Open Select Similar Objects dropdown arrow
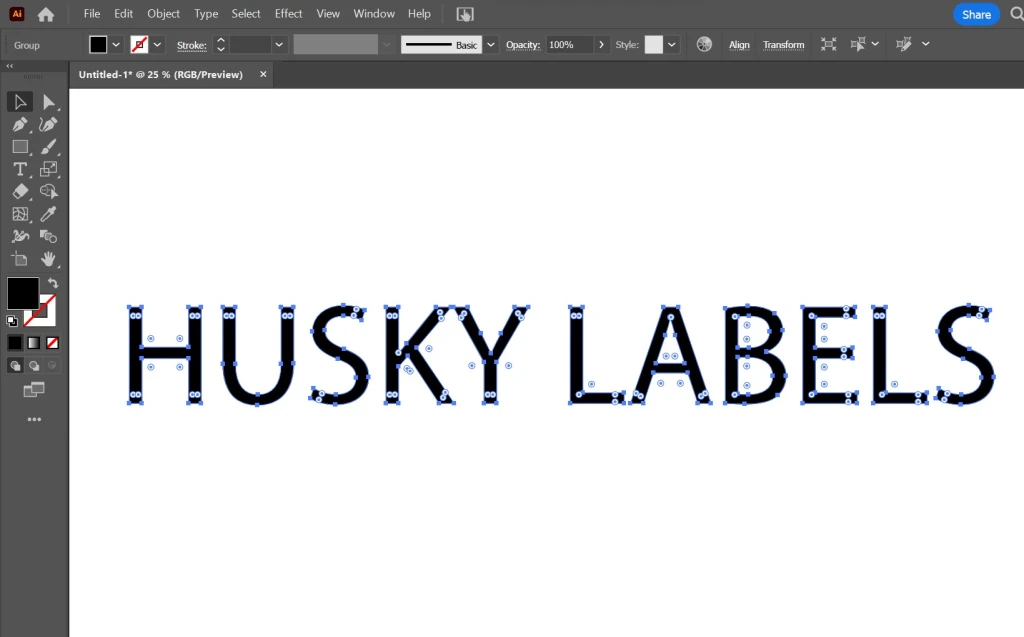The image size is (1024, 637). (x=875, y=44)
